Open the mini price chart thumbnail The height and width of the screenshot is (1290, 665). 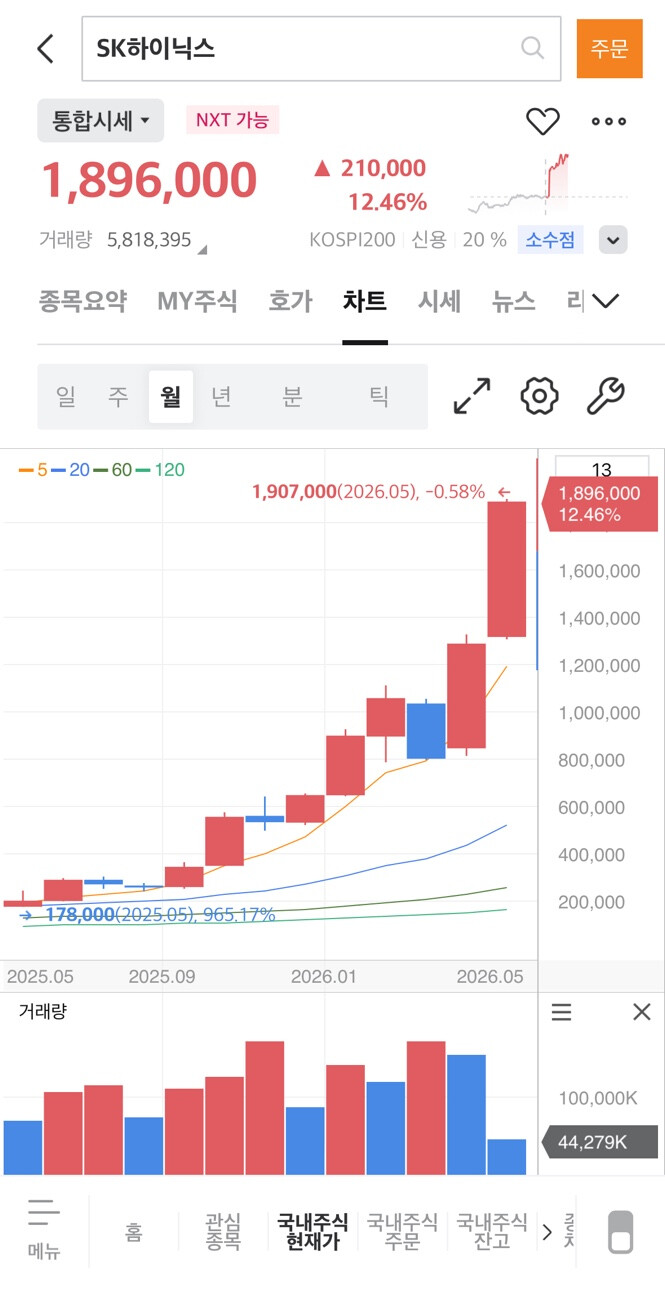tap(548, 184)
